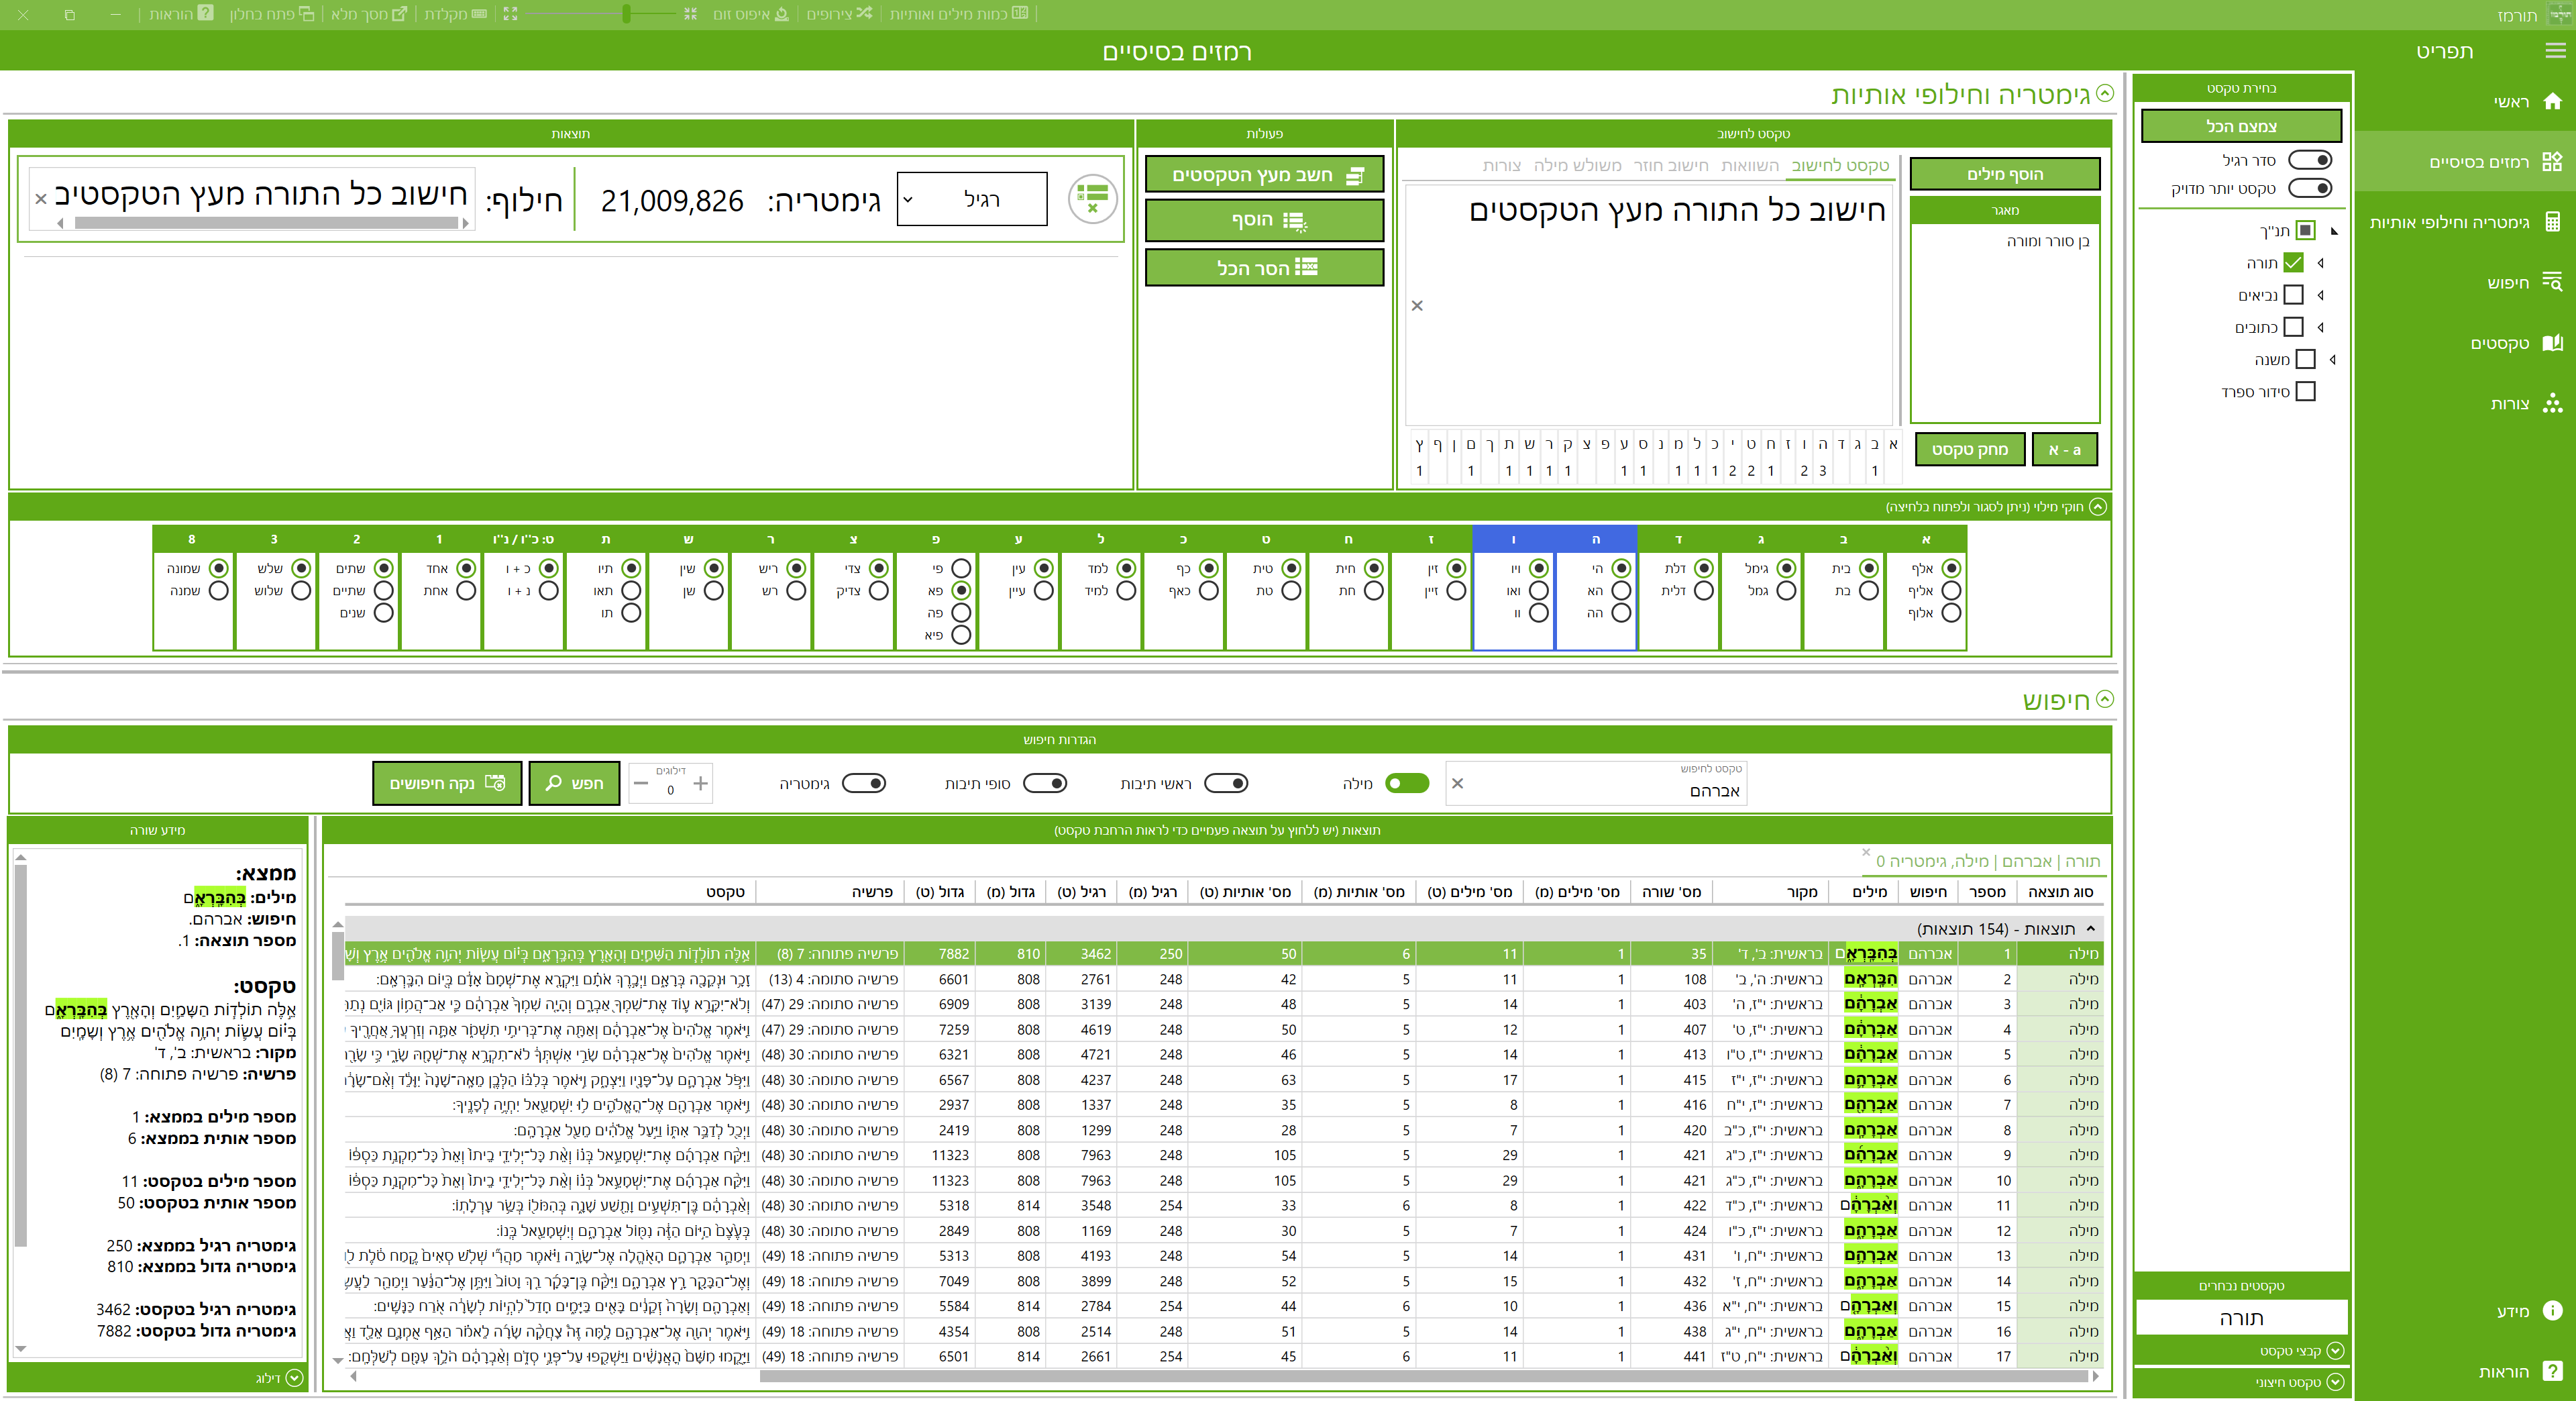Expand the קבצי טקסט section
This screenshot has width=2576, height=1401.
(2335, 1350)
